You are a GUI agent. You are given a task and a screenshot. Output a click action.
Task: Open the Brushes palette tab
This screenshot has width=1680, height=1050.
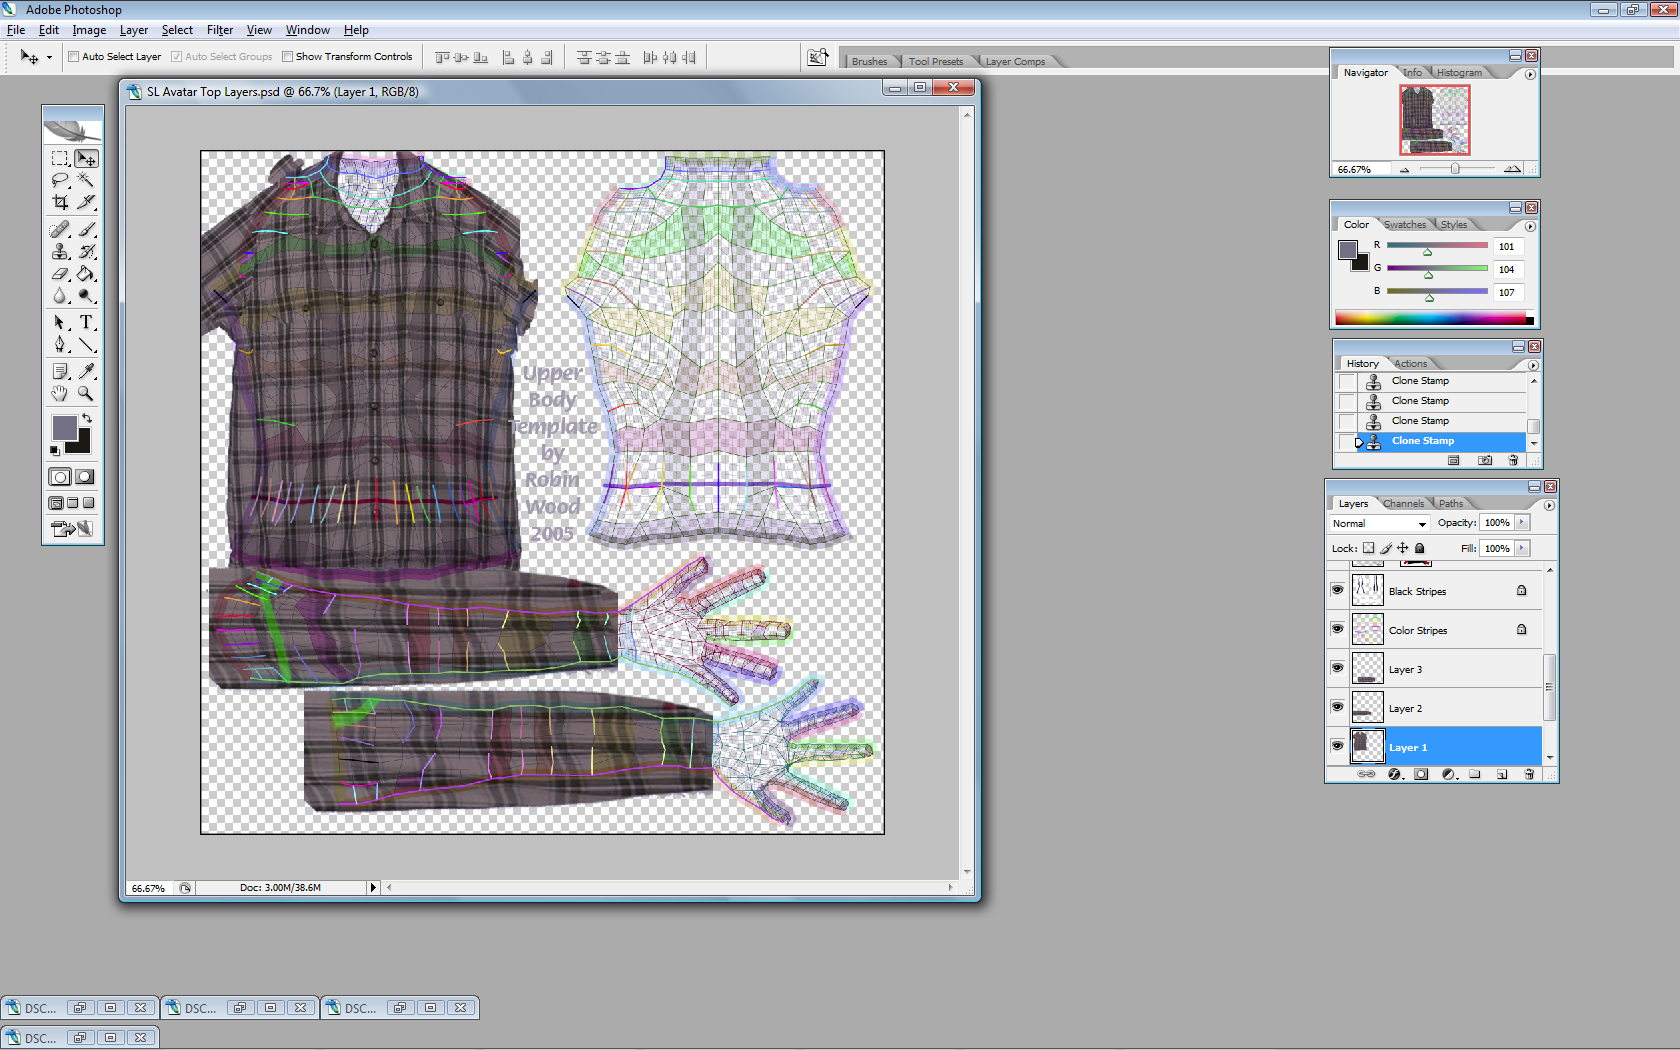coord(869,62)
